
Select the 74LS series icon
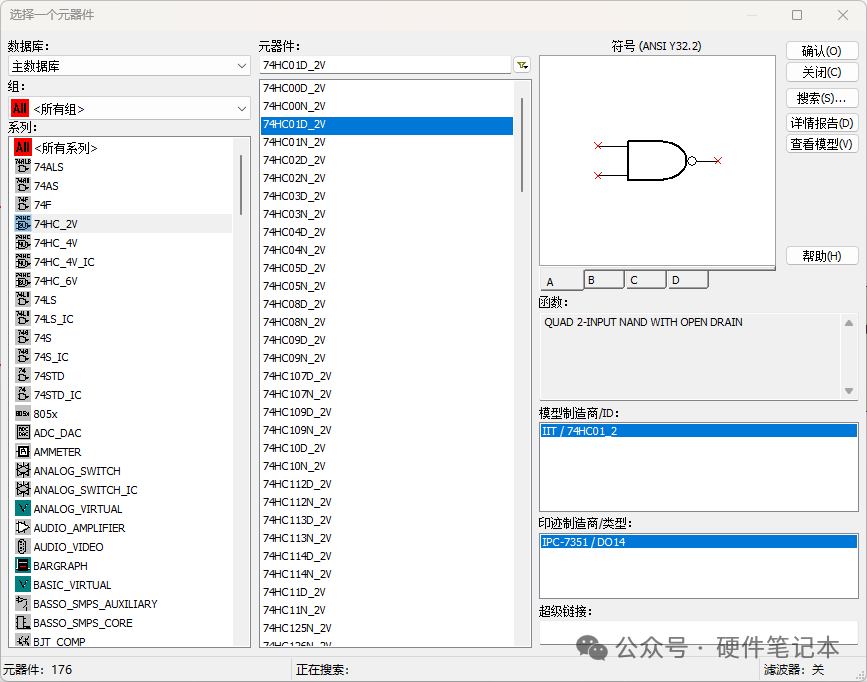(x=23, y=300)
